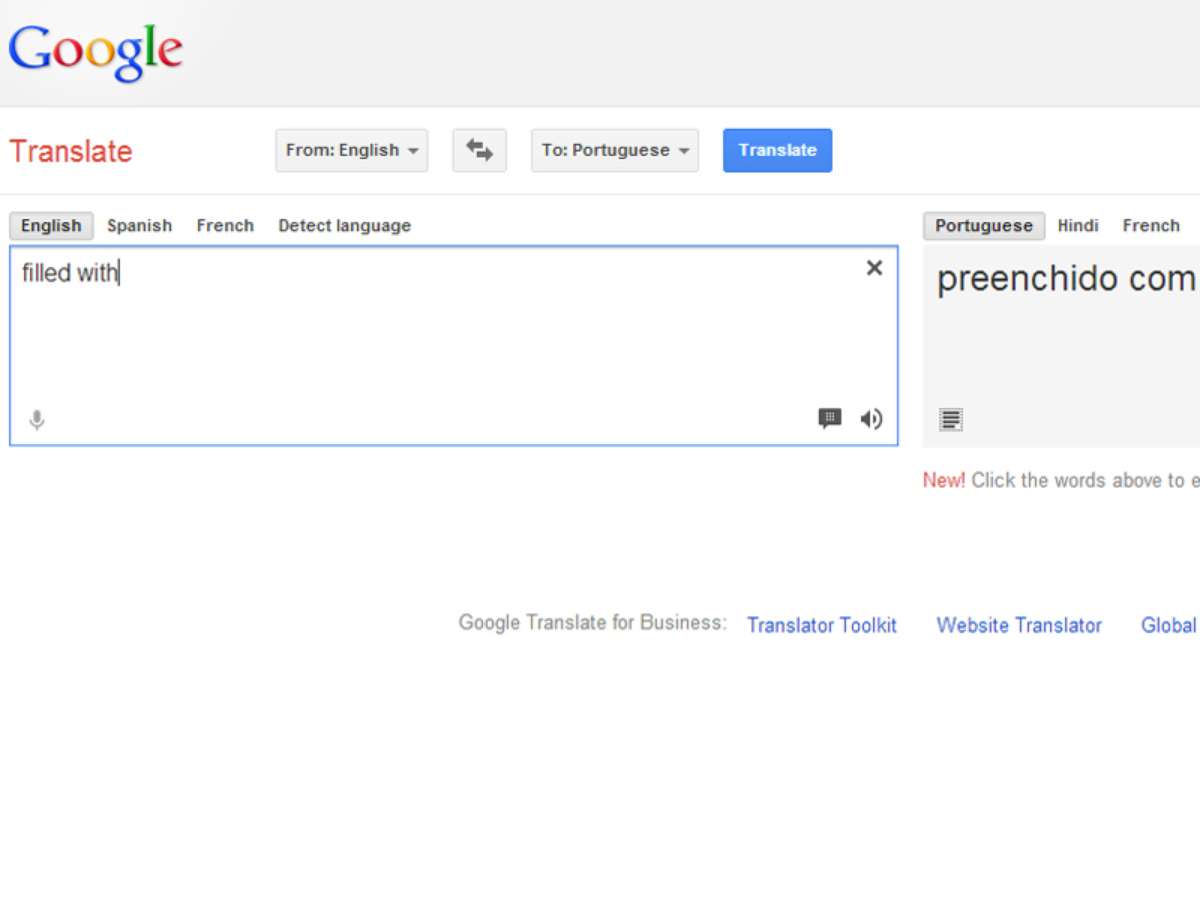Enable Detect language option
Screen dimensions: 1200x900
pyautogui.click(x=344, y=226)
